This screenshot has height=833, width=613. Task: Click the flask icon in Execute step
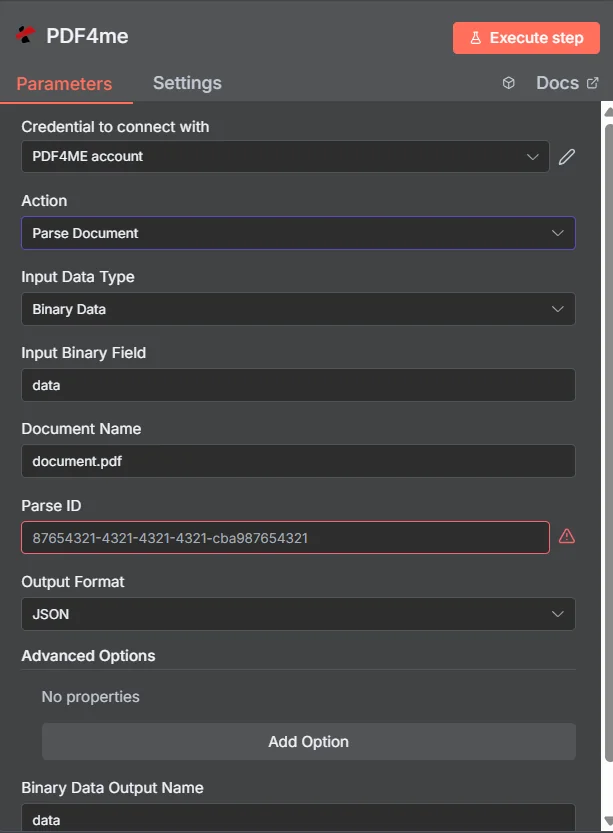pos(474,37)
